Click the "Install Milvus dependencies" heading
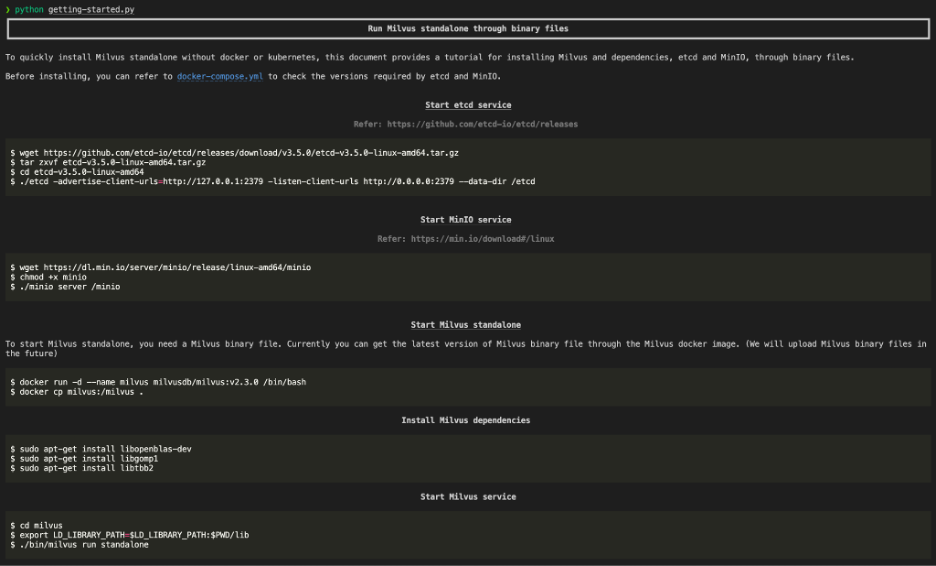Image resolution: width=936 pixels, height=566 pixels. (x=466, y=420)
